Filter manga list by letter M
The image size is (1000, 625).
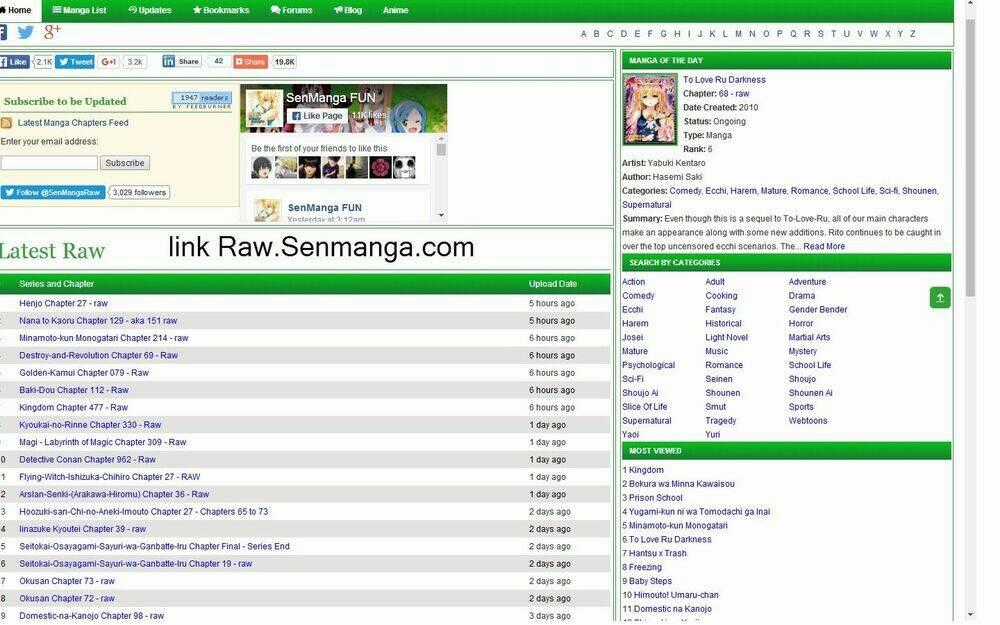point(738,34)
